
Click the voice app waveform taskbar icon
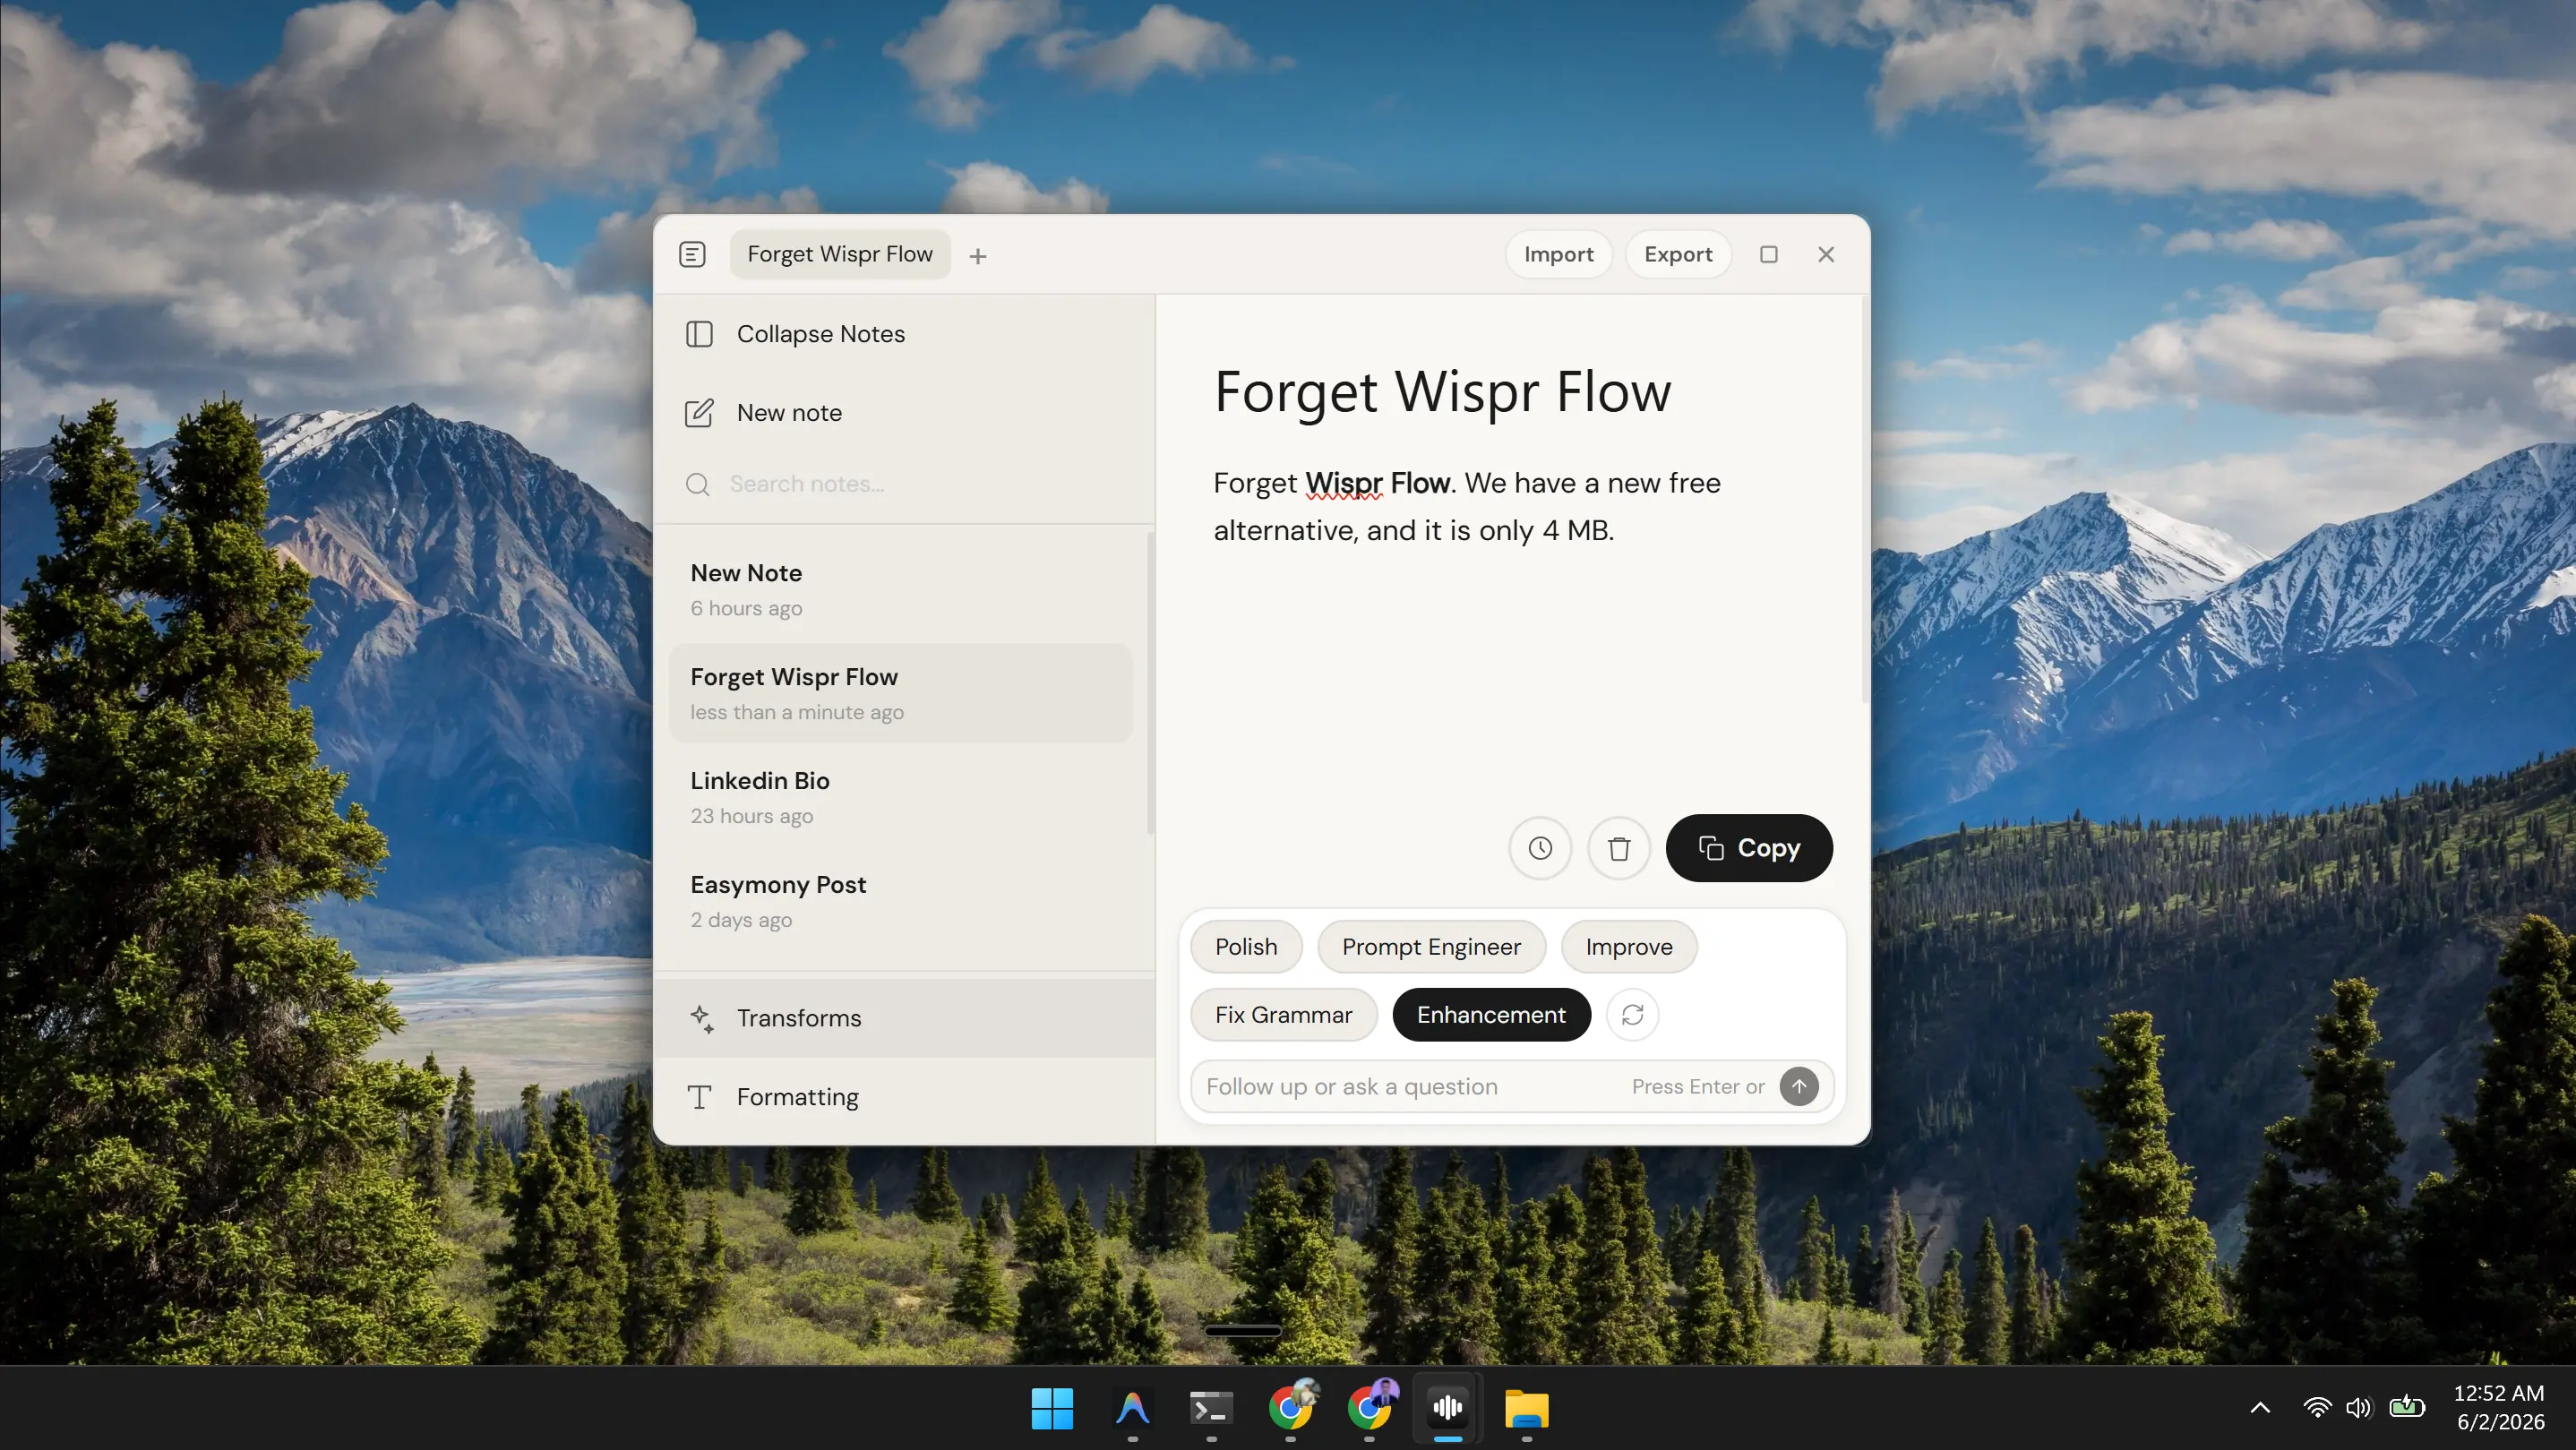1448,1408
